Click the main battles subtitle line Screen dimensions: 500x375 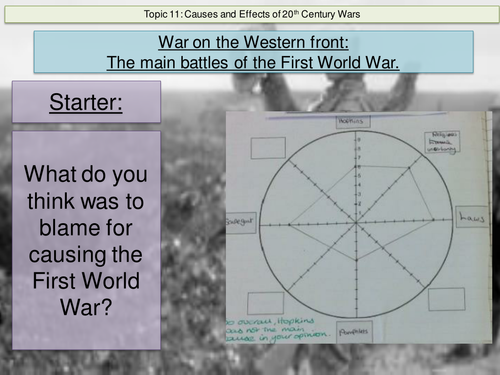coord(253,62)
